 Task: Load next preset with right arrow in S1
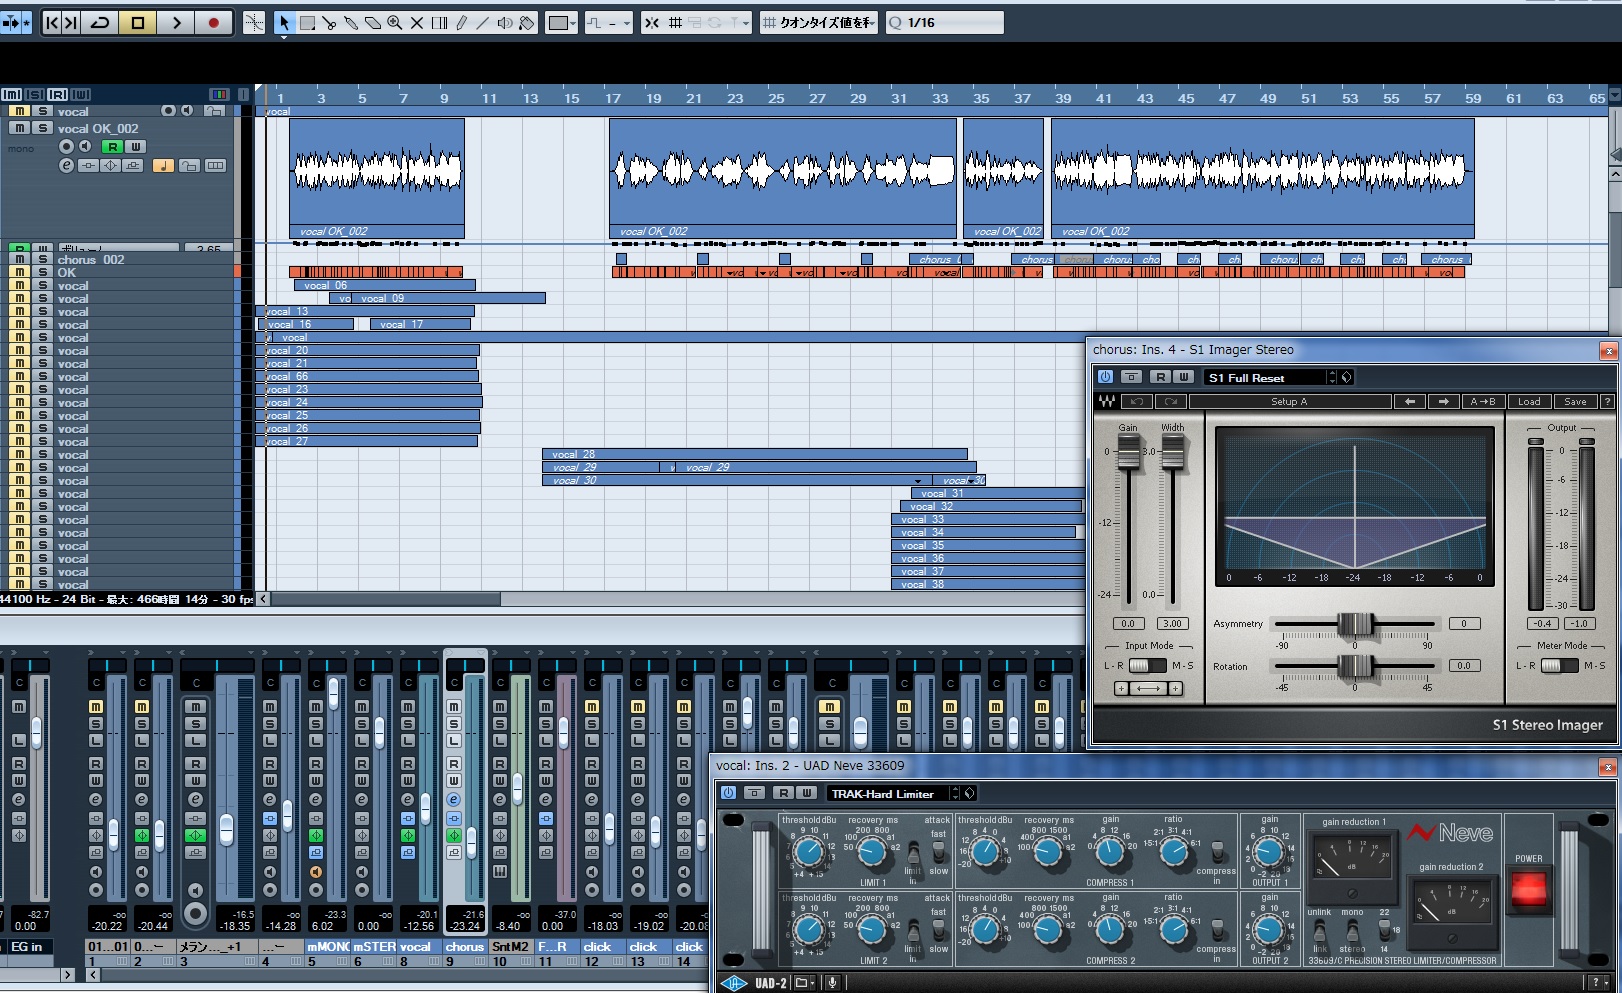coord(1443,401)
